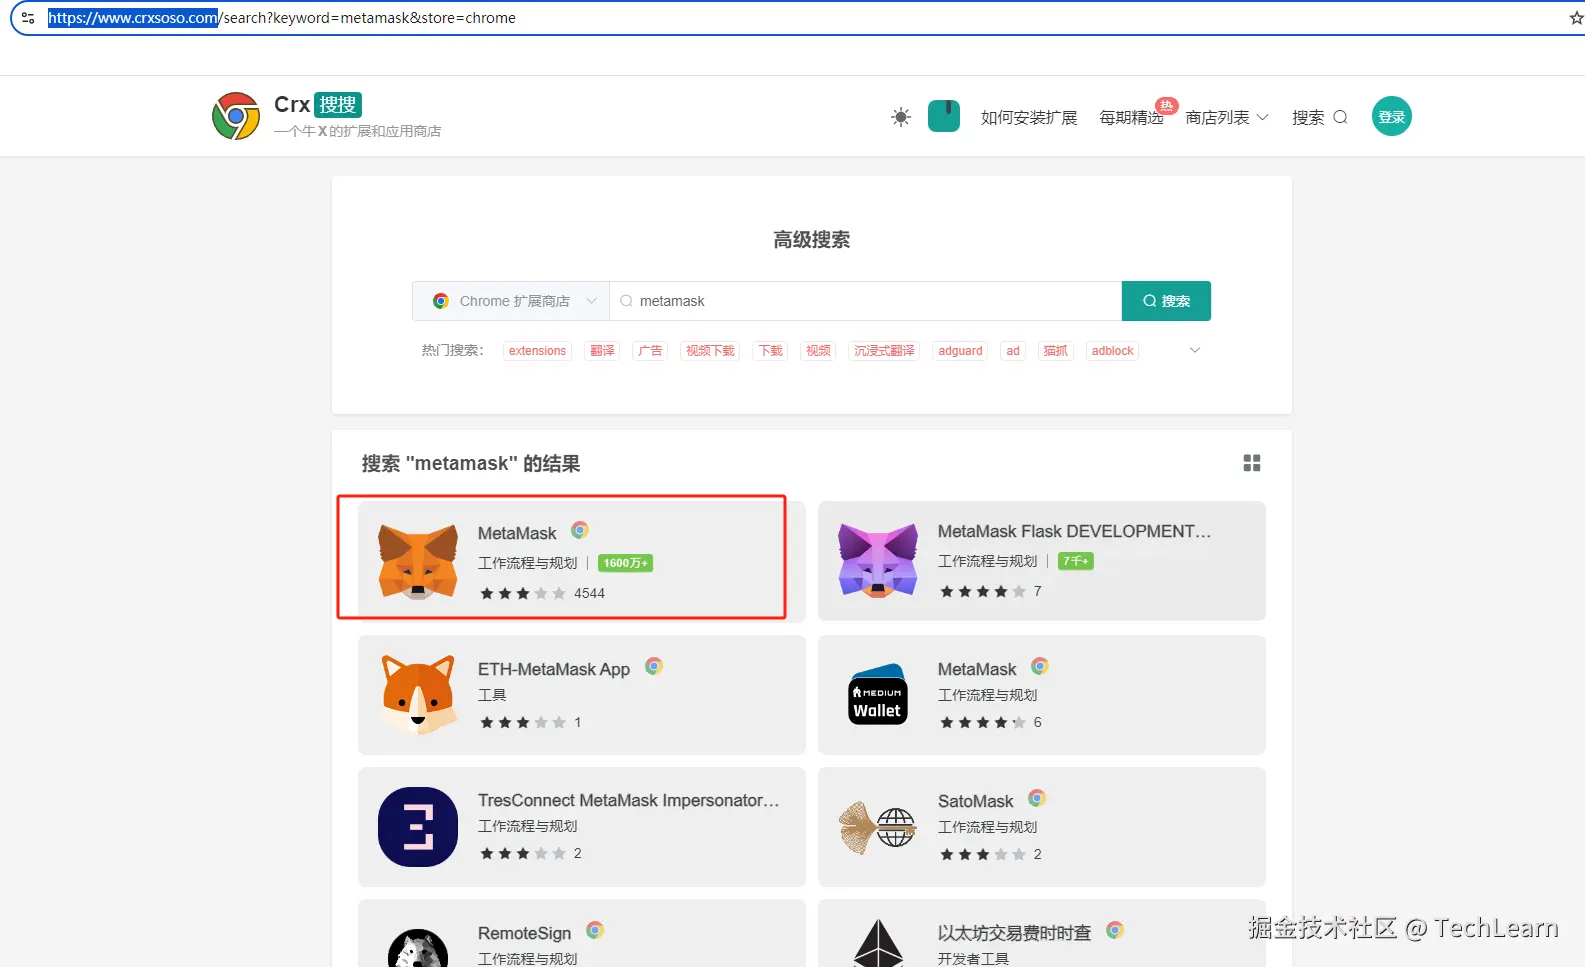Click the Medium Wallet icon
1585x967 pixels.
pyautogui.click(x=878, y=694)
